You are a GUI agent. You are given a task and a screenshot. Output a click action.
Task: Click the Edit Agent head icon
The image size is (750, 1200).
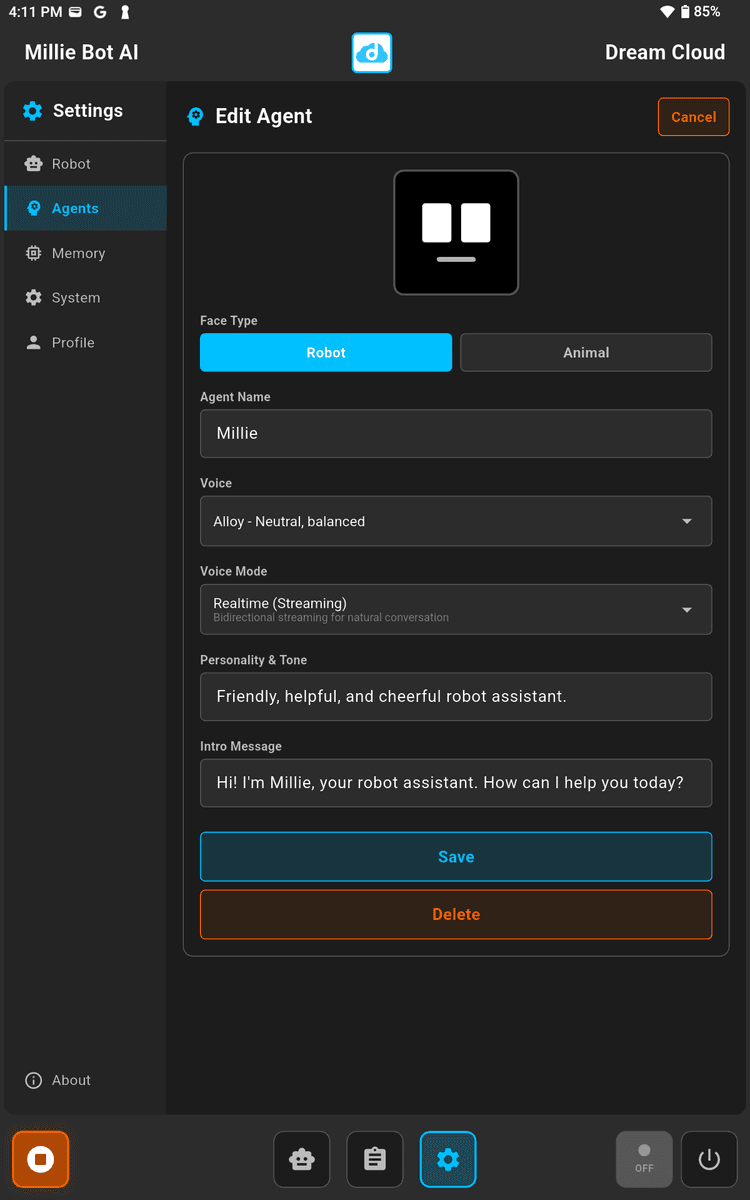(x=195, y=117)
